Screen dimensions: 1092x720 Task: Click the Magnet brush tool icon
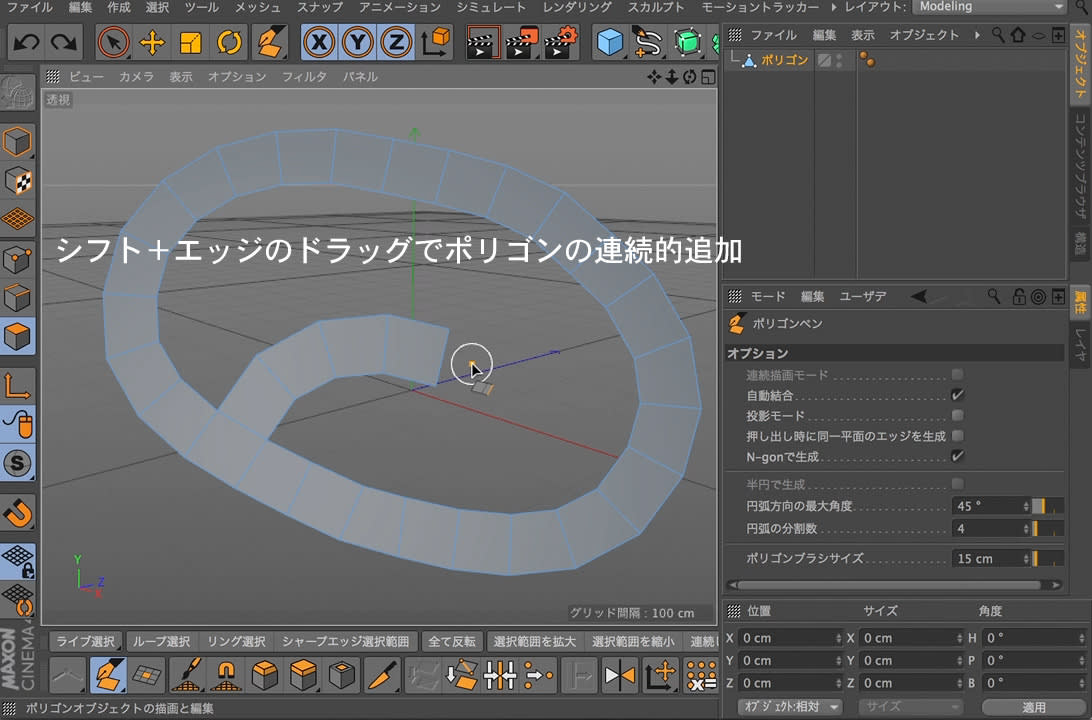[226, 676]
